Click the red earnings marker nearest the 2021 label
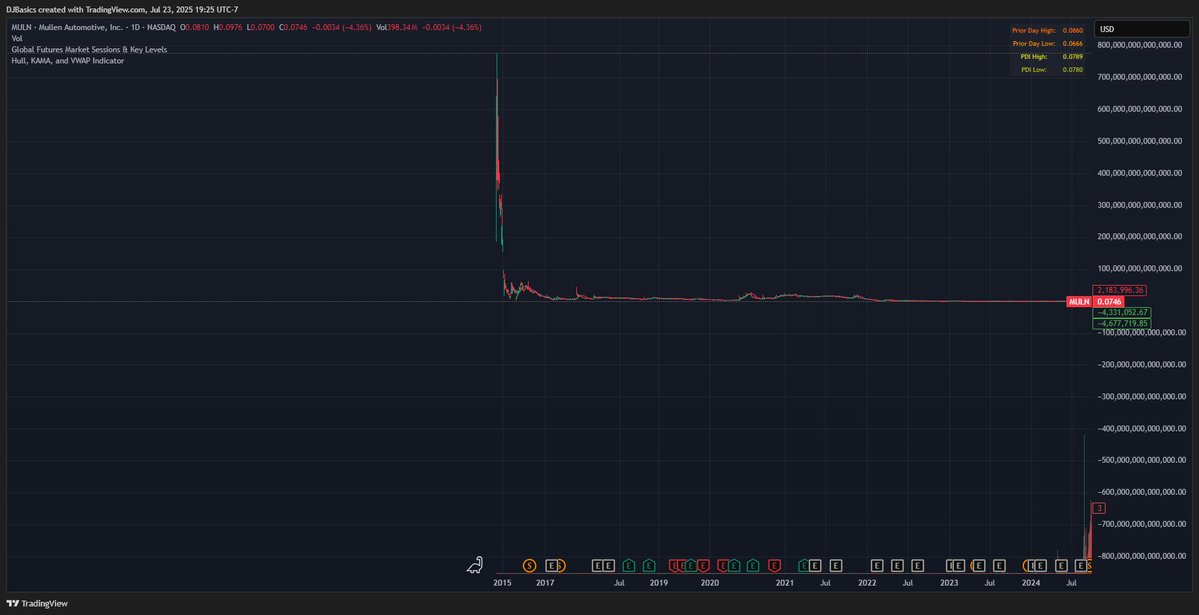1199x615 pixels. point(774,565)
